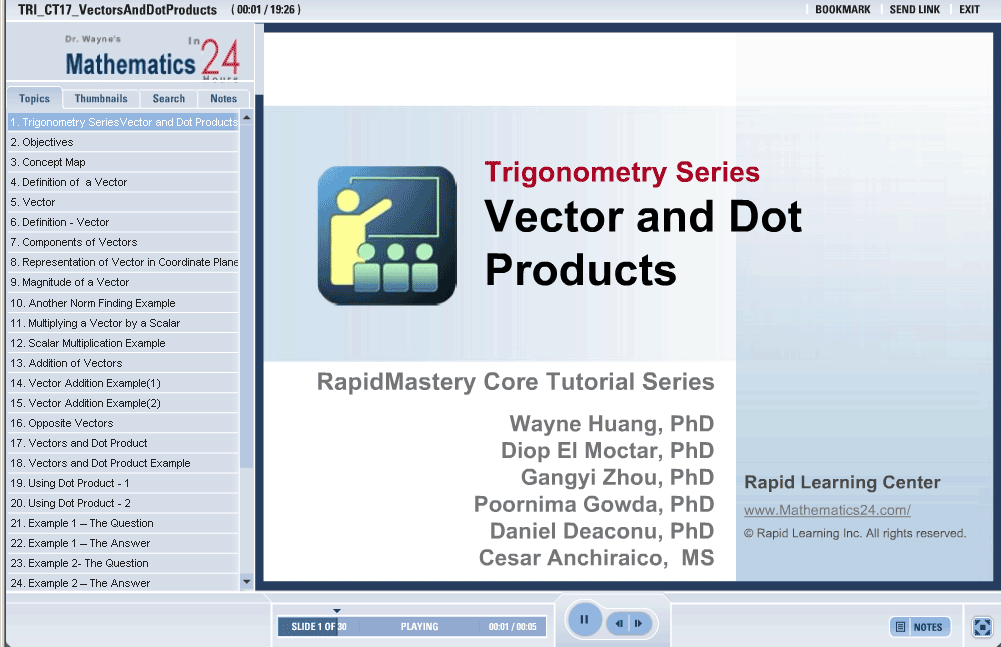Open the Notes tab in sidebar
Screen dimensions: 1001x647
point(223,98)
